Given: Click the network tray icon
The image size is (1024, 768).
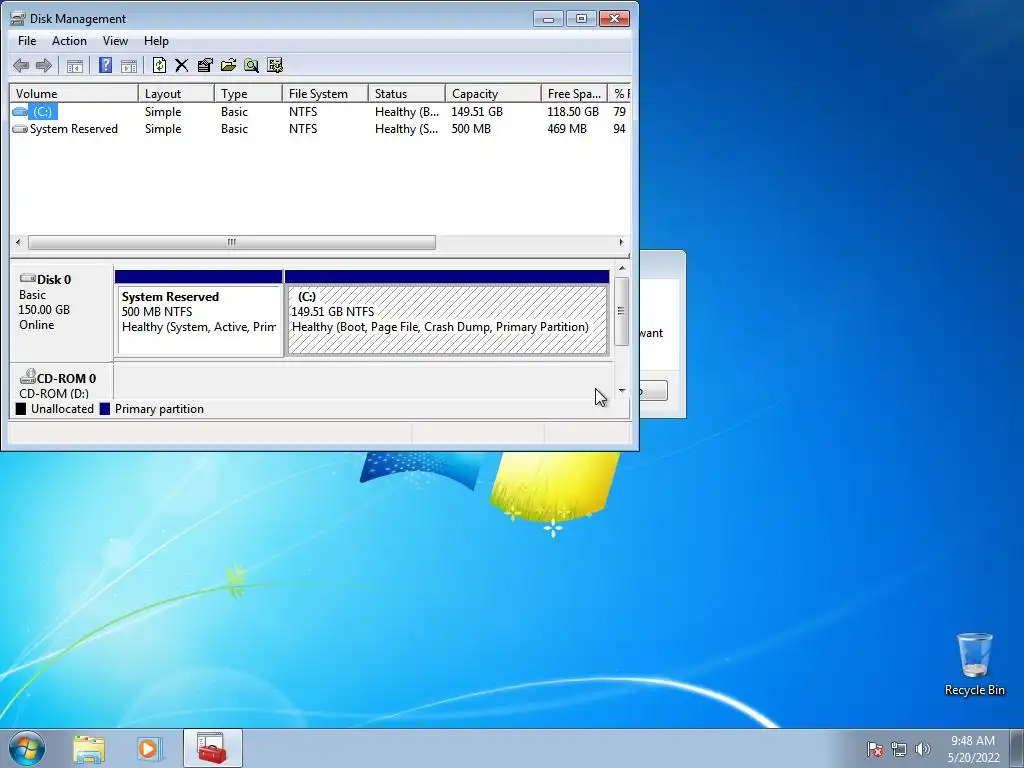Looking at the screenshot, I should [x=899, y=749].
